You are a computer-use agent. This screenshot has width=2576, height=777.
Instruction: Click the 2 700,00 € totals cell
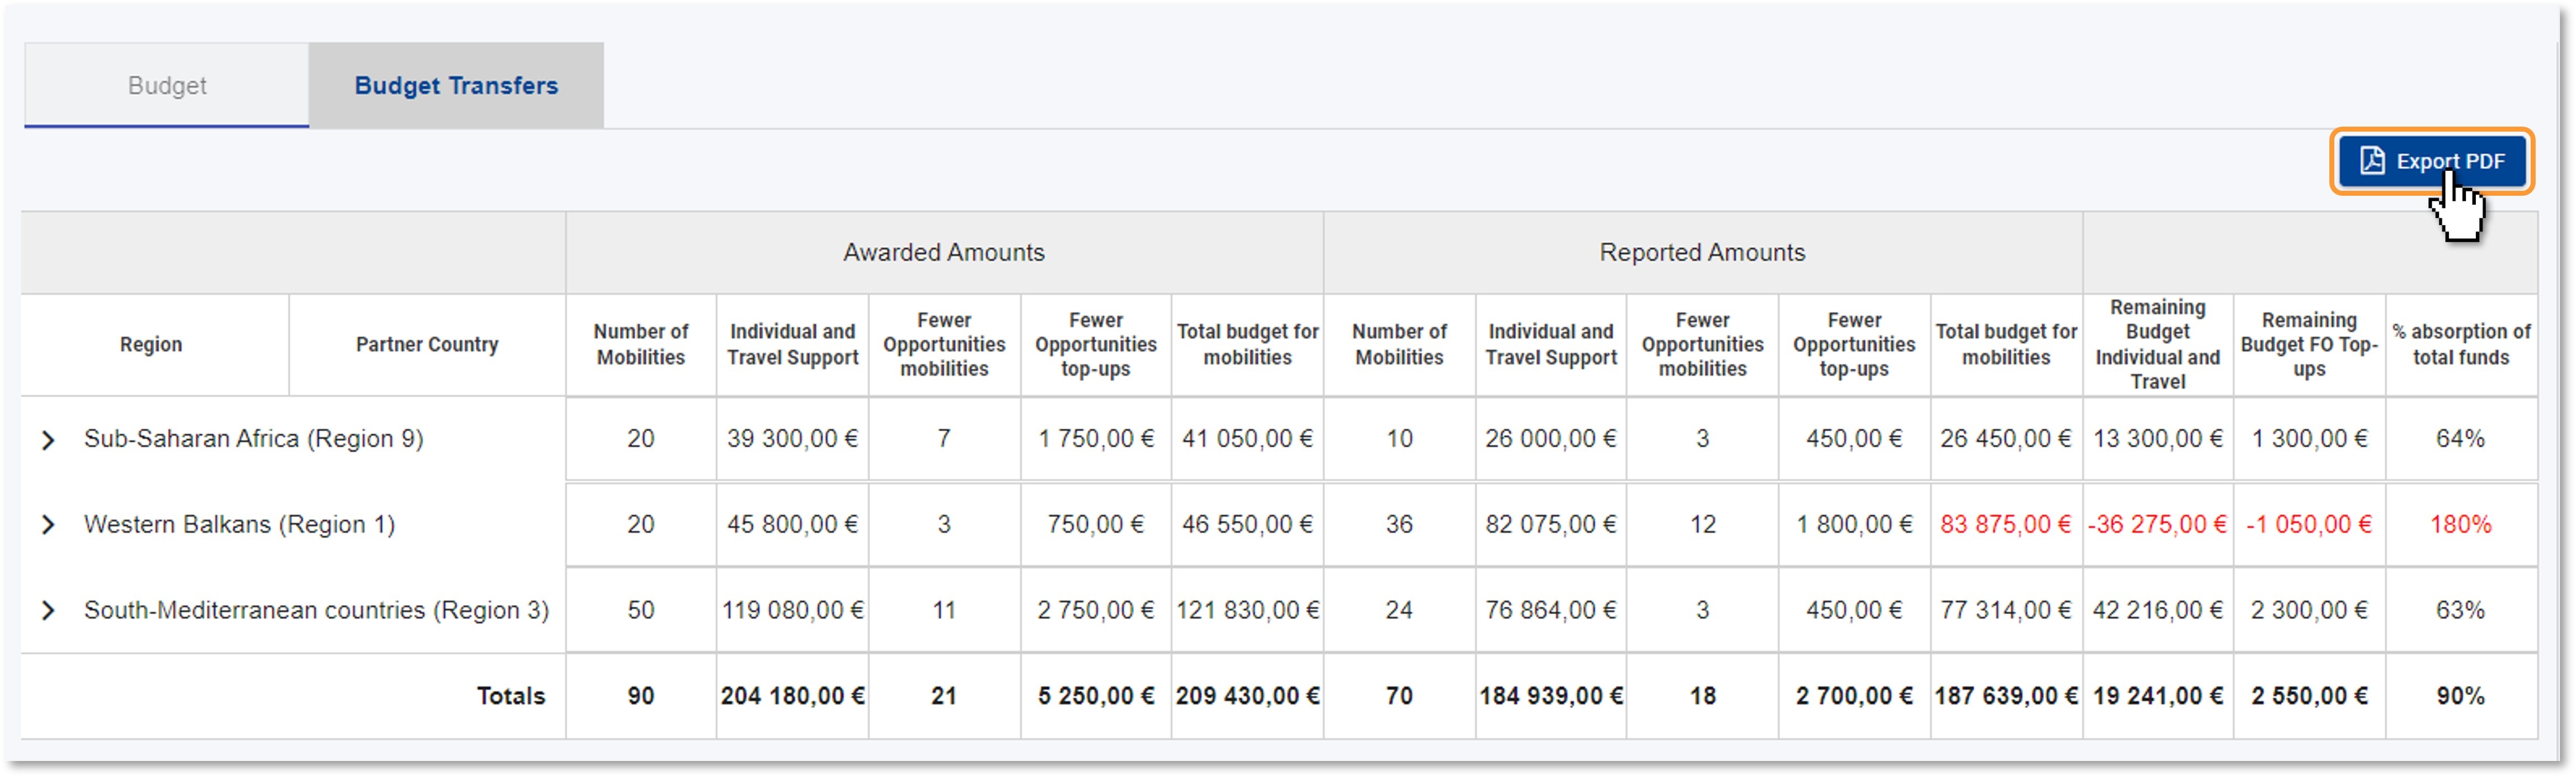pos(1854,697)
